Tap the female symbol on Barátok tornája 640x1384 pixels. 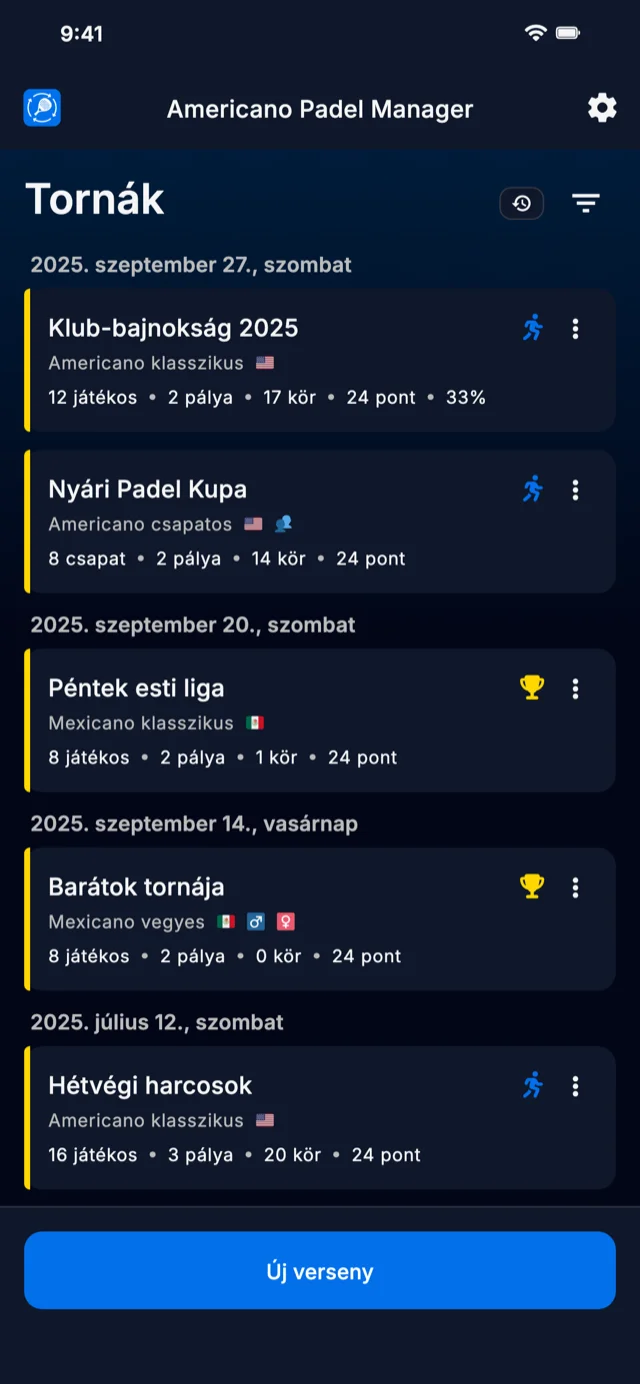click(x=286, y=922)
